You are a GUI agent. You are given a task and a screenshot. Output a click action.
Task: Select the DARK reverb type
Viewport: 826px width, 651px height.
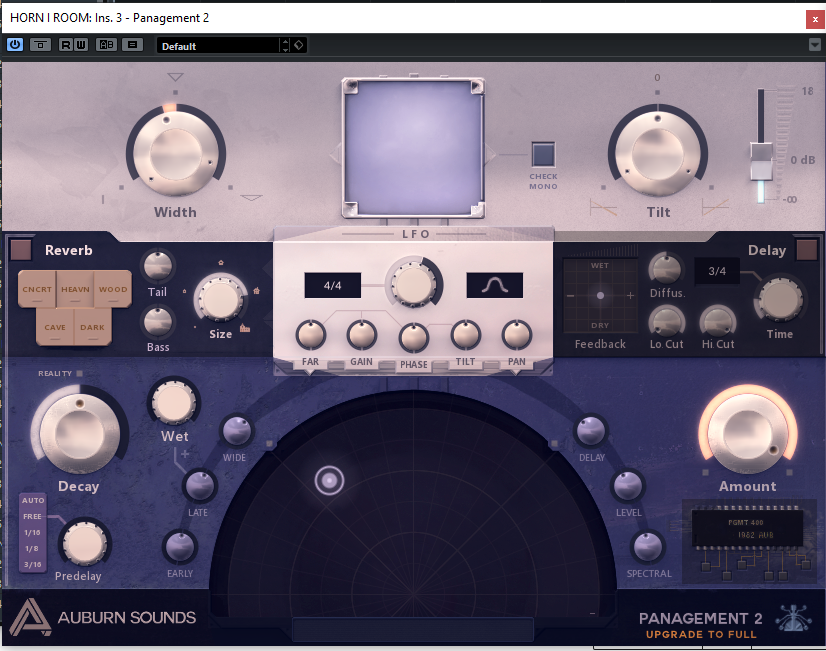[92, 327]
